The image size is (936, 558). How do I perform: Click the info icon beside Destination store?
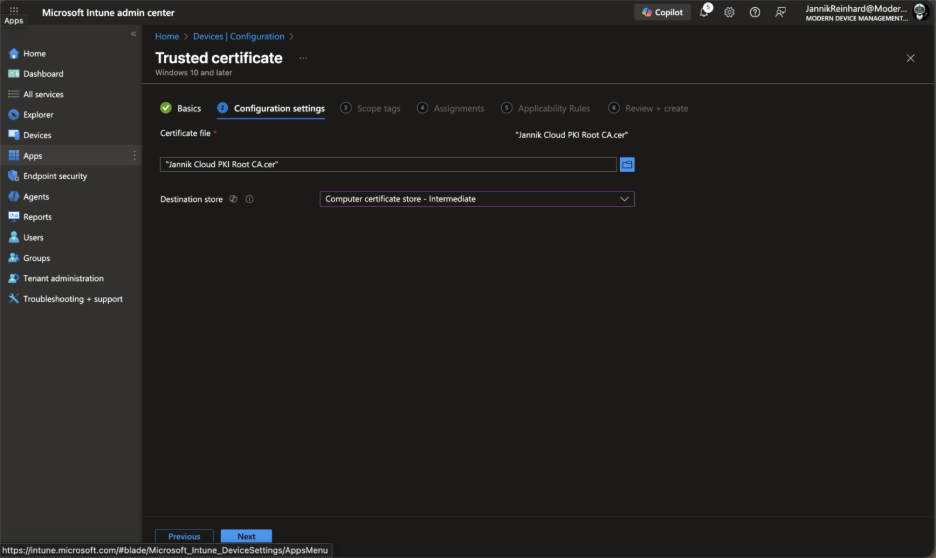(x=249, y=199)
